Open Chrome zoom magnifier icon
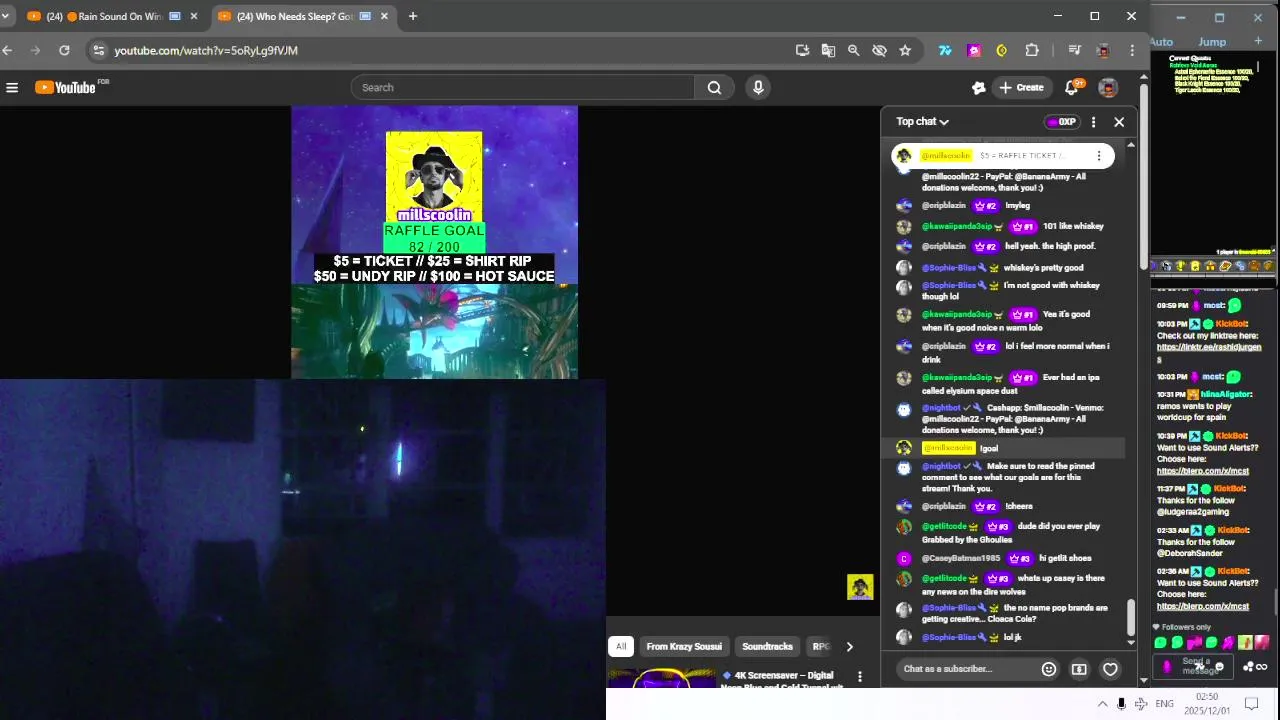 tap(853, 50)
